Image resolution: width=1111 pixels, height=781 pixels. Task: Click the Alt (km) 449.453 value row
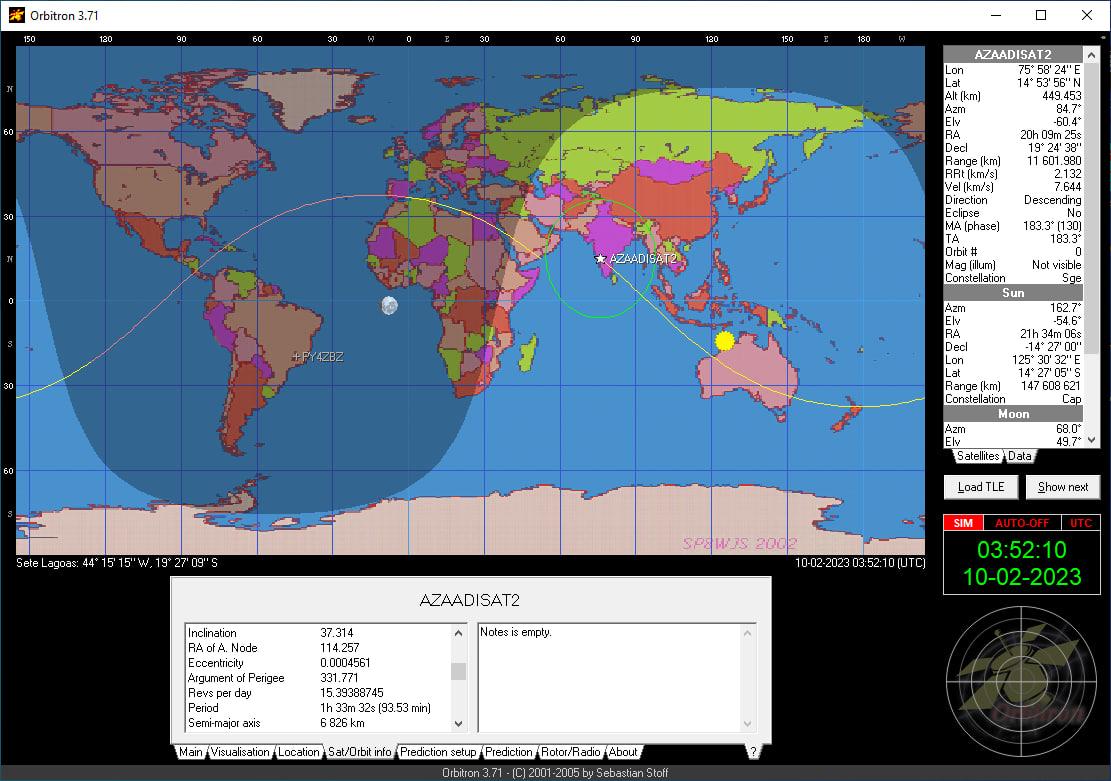[1013, 96]
